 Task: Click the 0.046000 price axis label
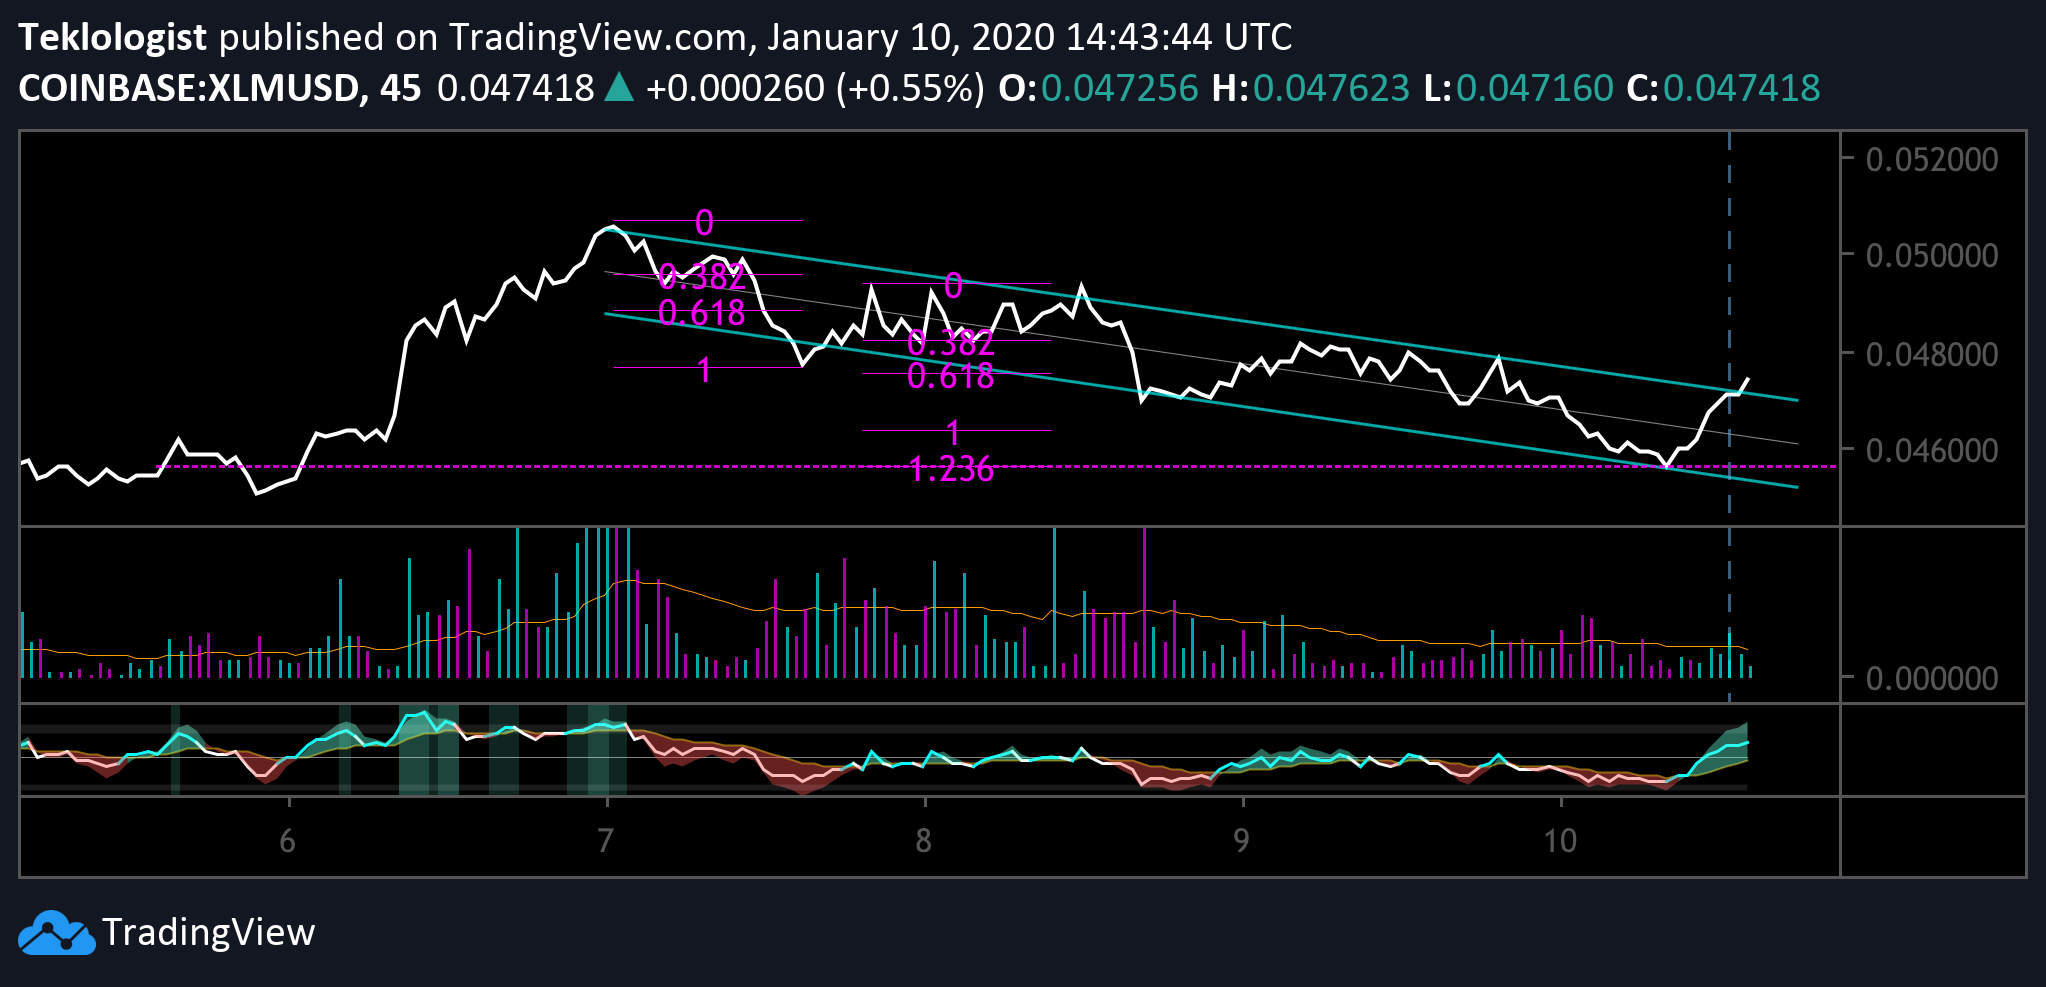1932,450
